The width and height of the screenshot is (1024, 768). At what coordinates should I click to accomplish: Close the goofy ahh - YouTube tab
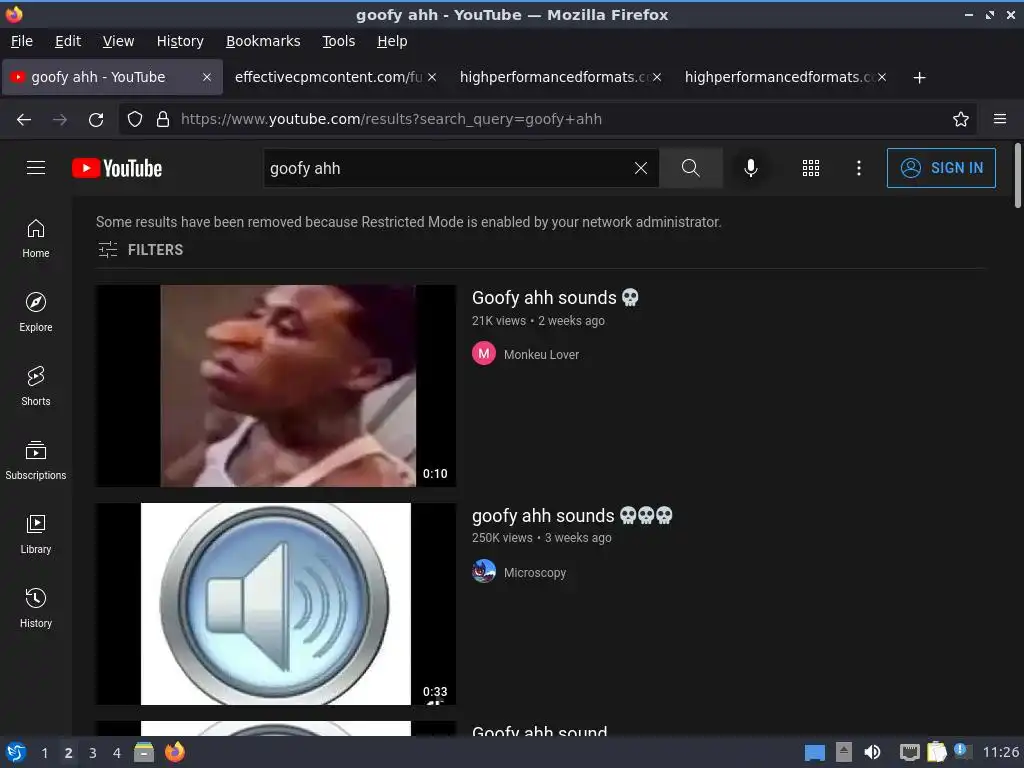(206, 77)
